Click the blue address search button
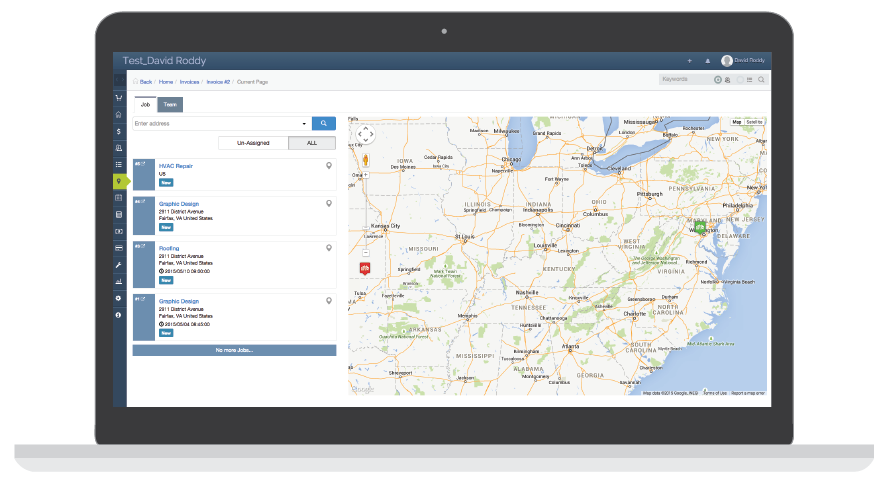Image resolution: width=885 pixels, height=480 pixels. [x=323, y=123]
